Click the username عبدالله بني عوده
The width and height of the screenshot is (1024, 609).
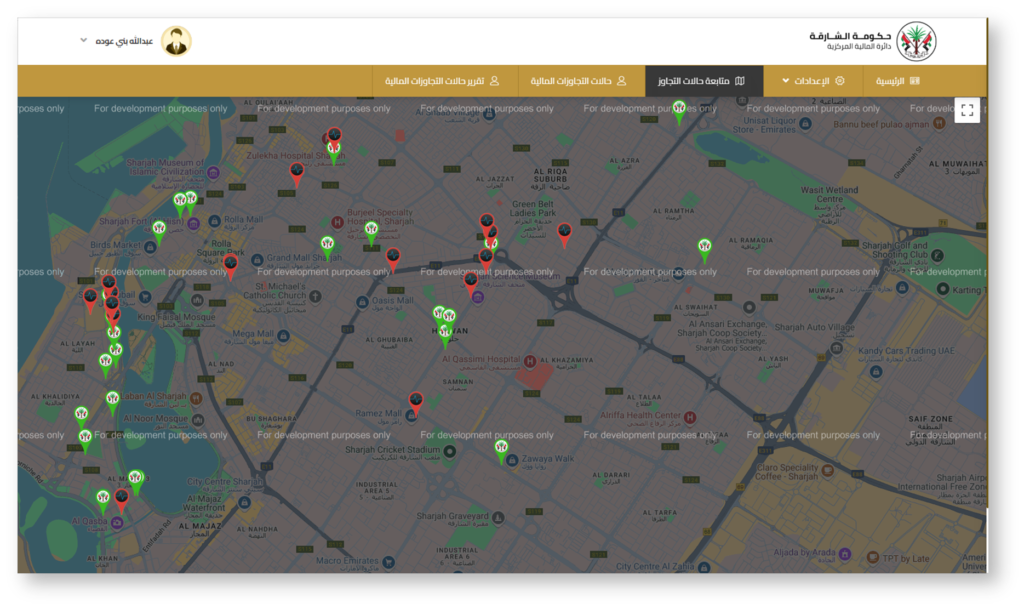(125, 41)
